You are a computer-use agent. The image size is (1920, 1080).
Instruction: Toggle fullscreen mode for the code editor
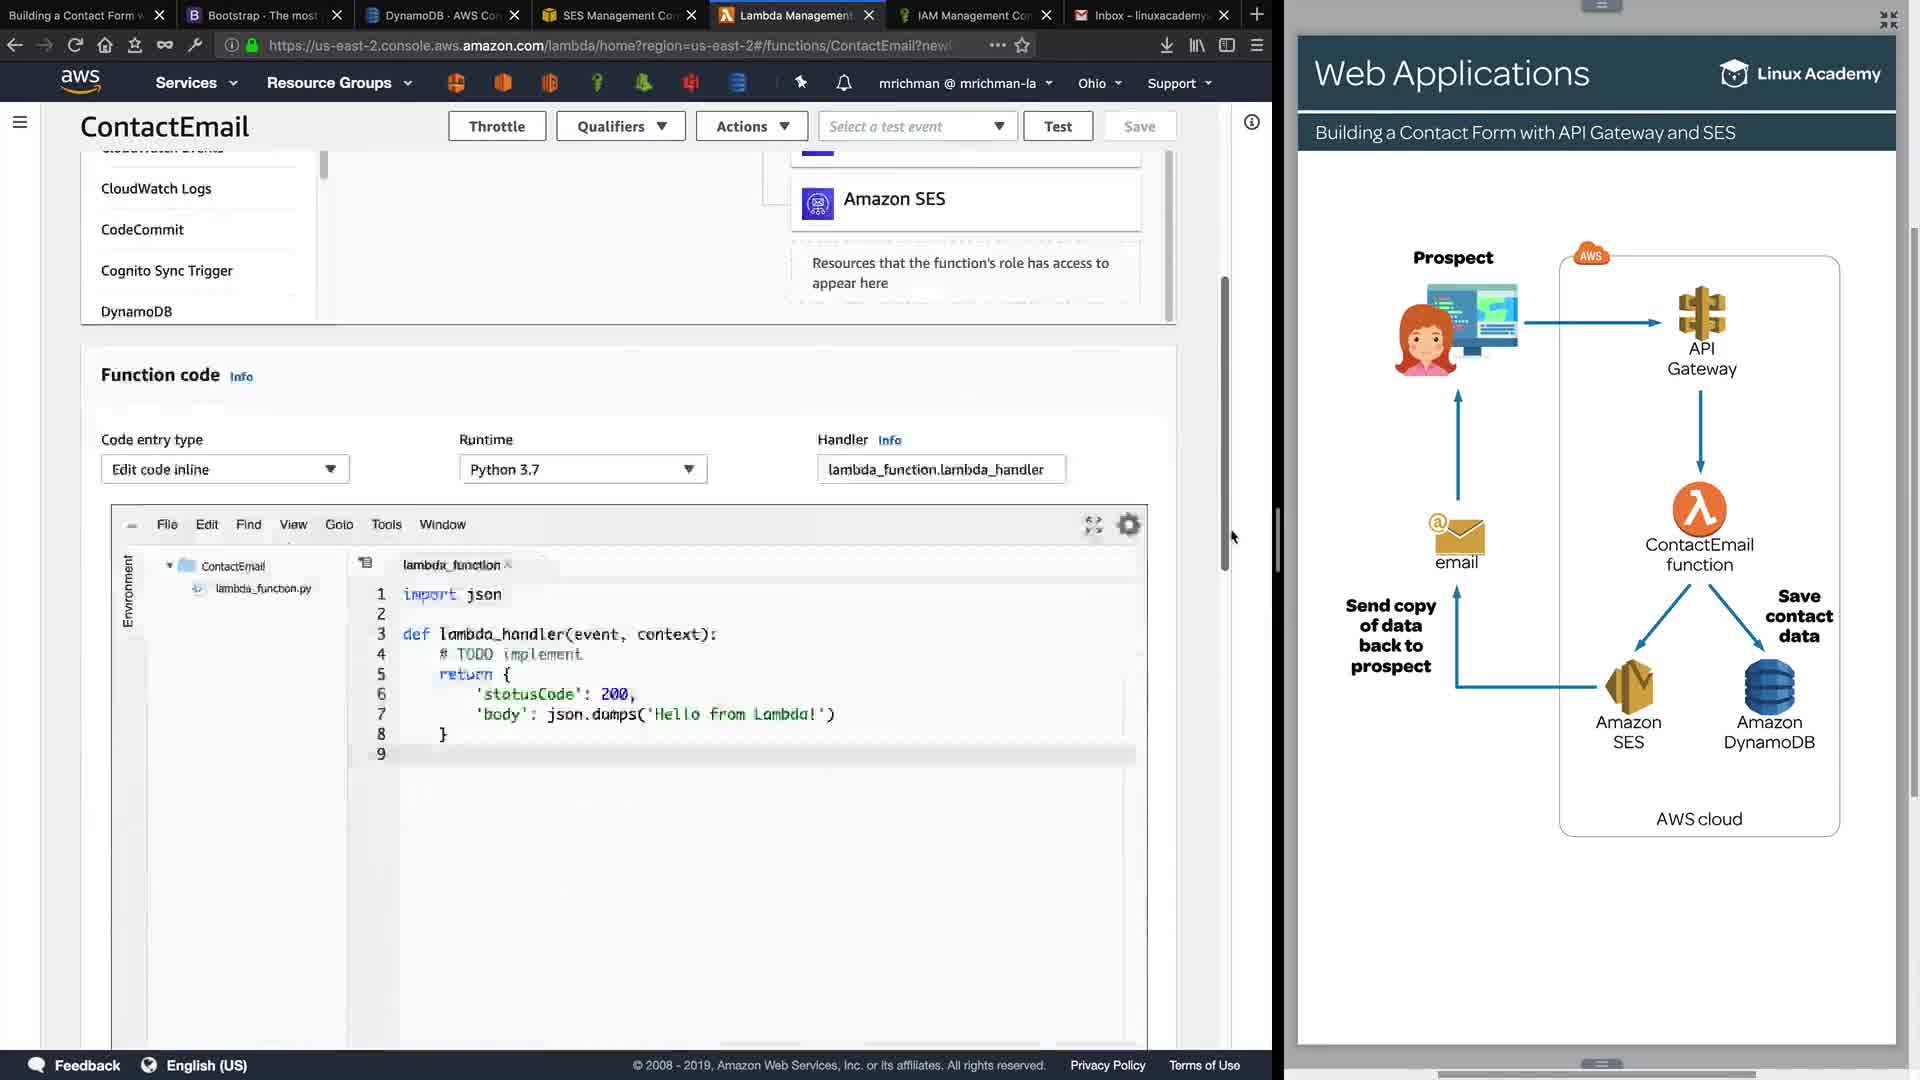[1093, 525]
